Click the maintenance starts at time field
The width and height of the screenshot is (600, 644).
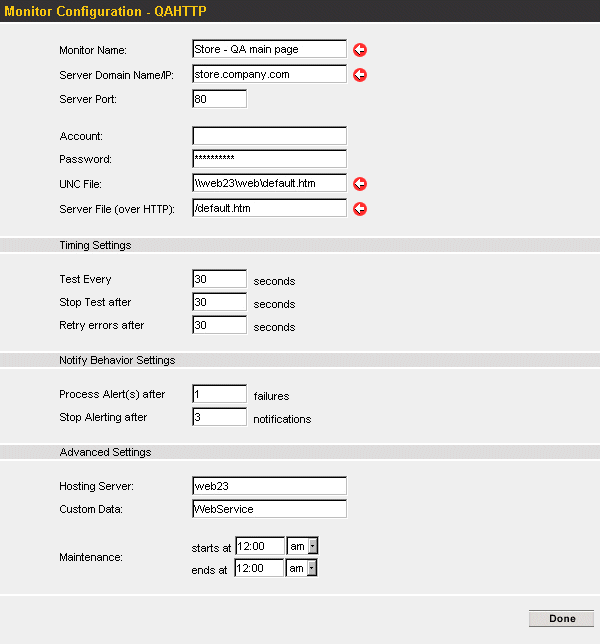point(260,546)
